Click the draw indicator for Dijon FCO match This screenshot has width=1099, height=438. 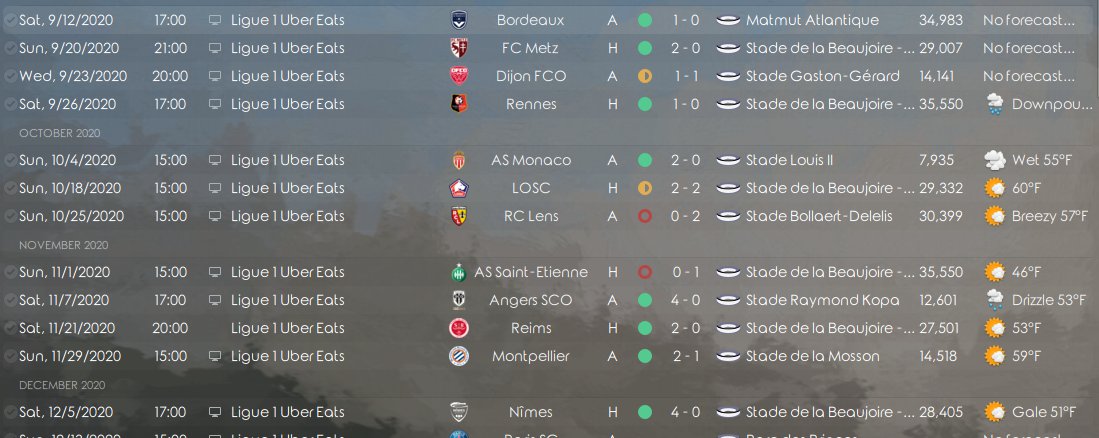pos(645,76)
